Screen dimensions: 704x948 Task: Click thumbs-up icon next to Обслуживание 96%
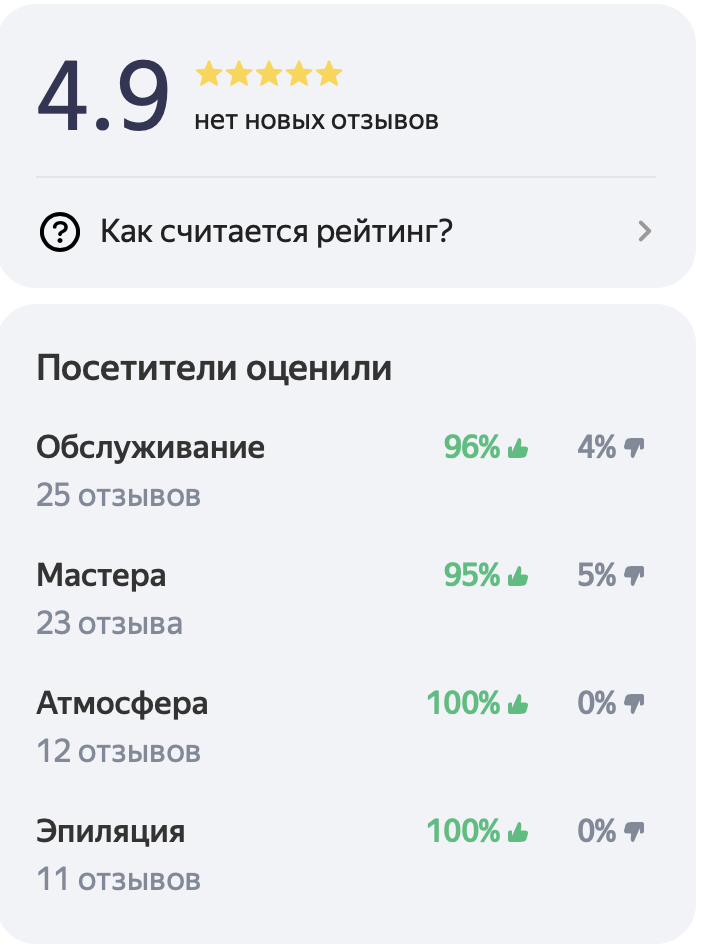point(518,448)
